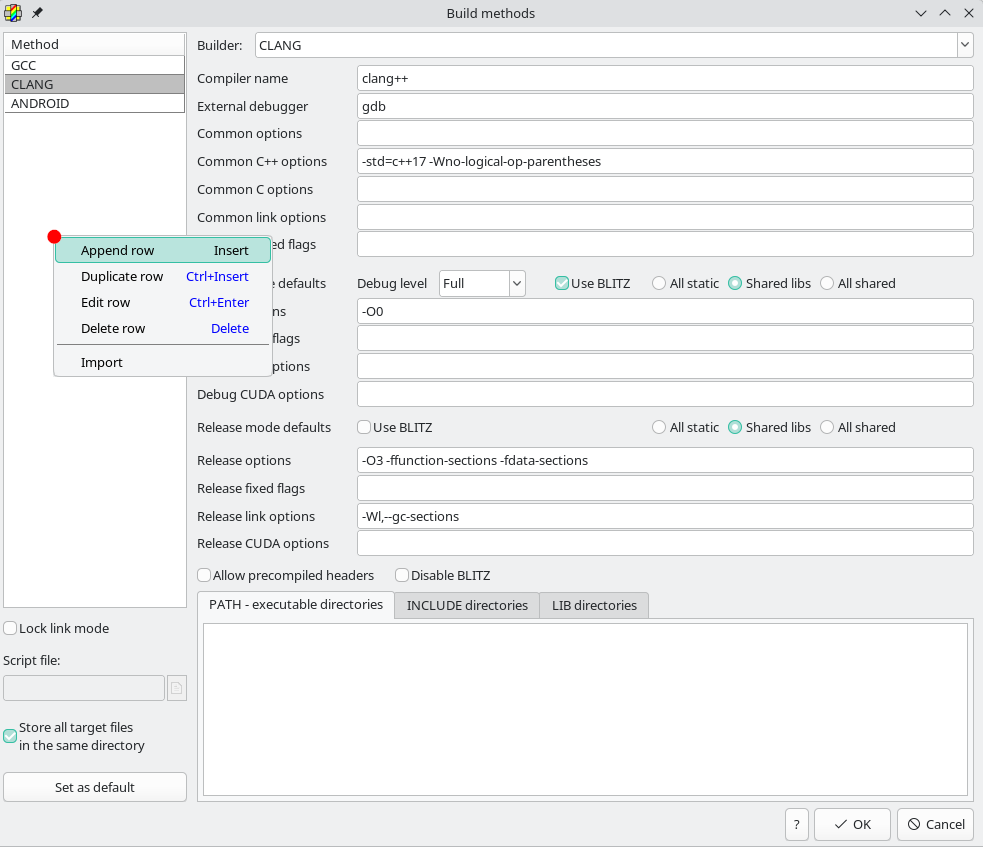This screenshot has width=983, height=847.
Task: Select All static for release mode
Action: click(x=659, y=427)
